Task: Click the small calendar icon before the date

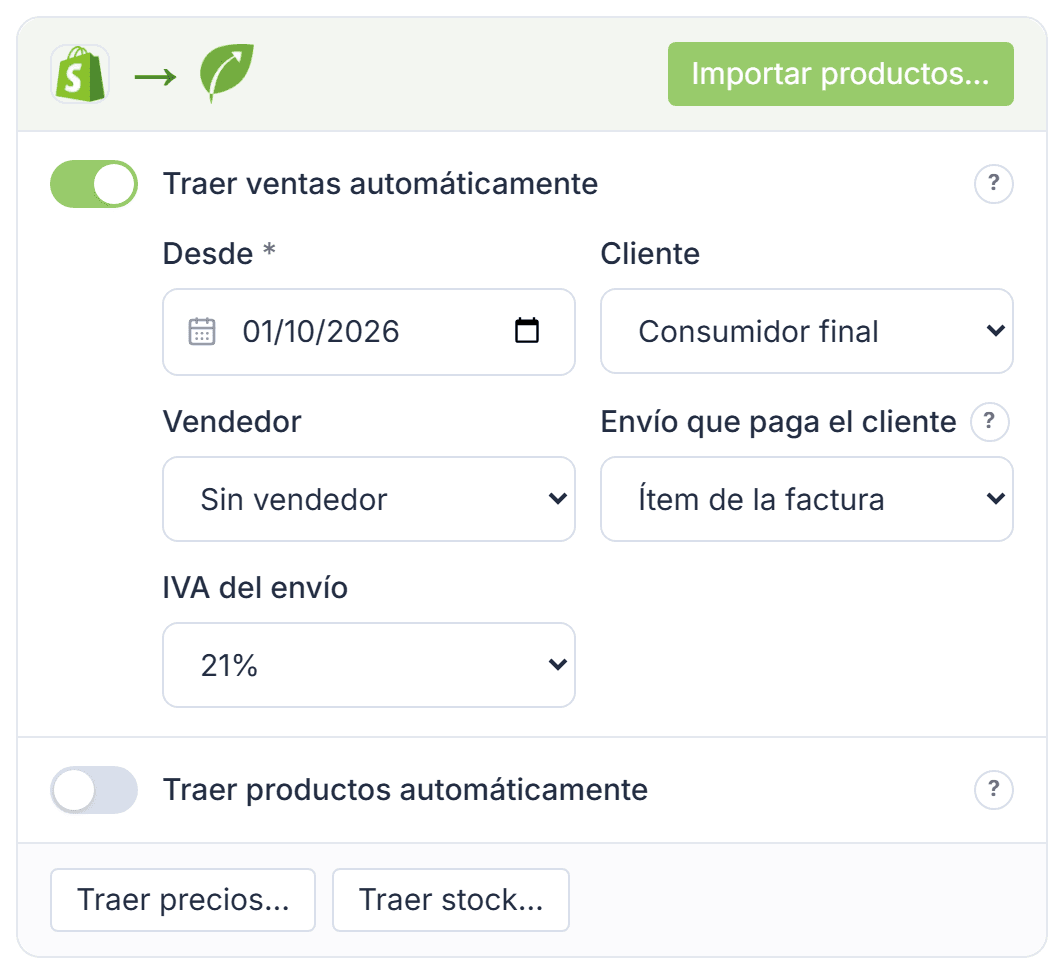Action: [x=202, y=332]
